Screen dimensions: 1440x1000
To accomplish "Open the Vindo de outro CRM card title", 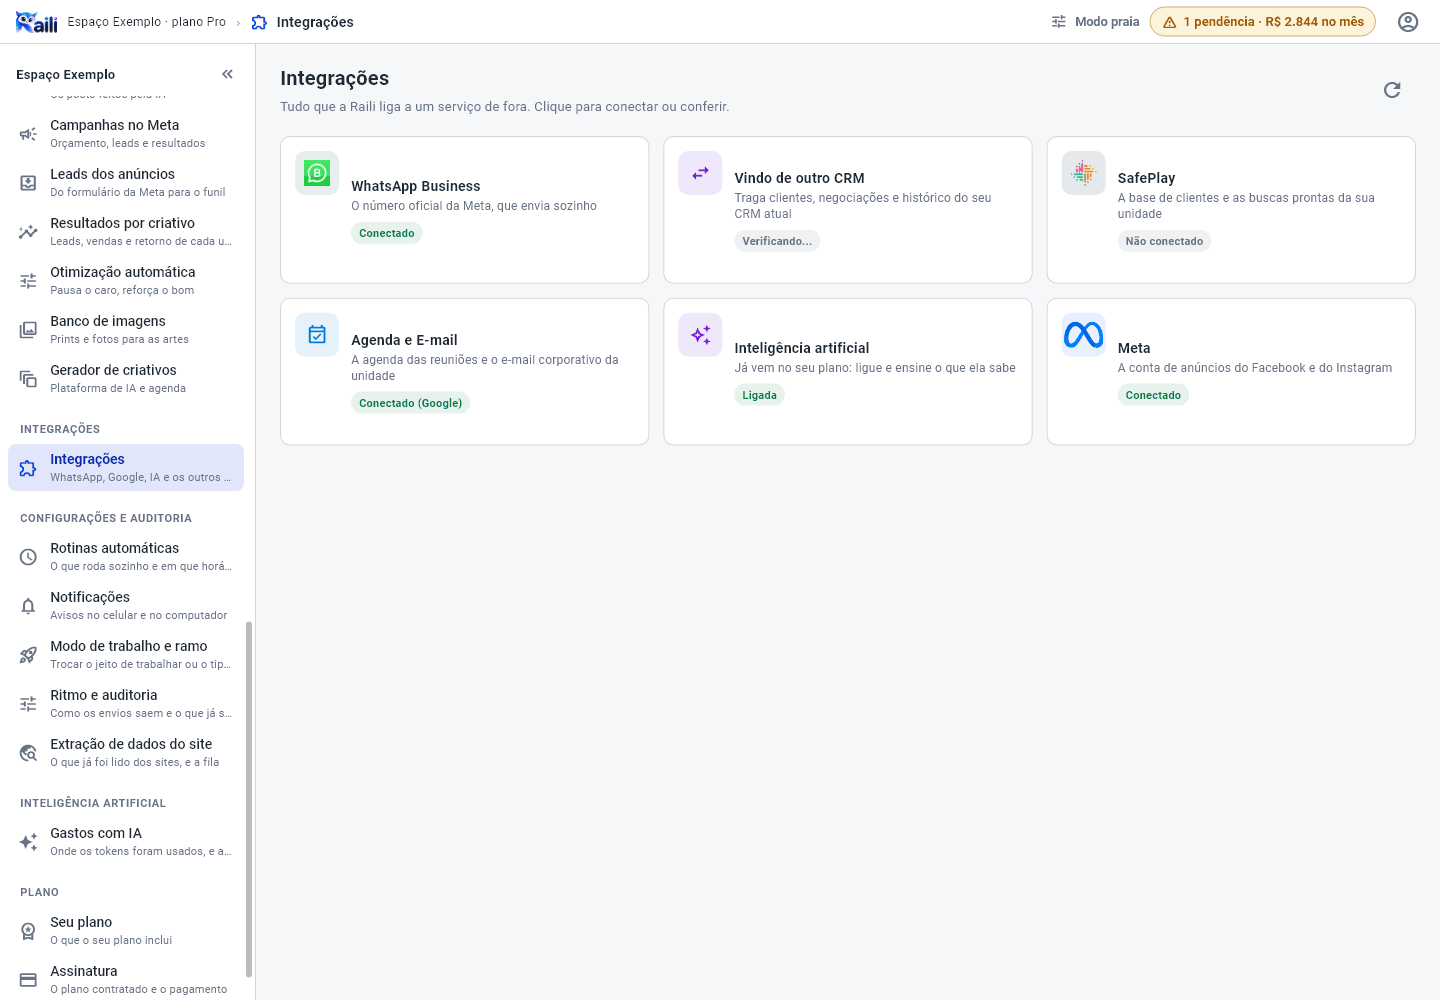I will tap(799, 178).
